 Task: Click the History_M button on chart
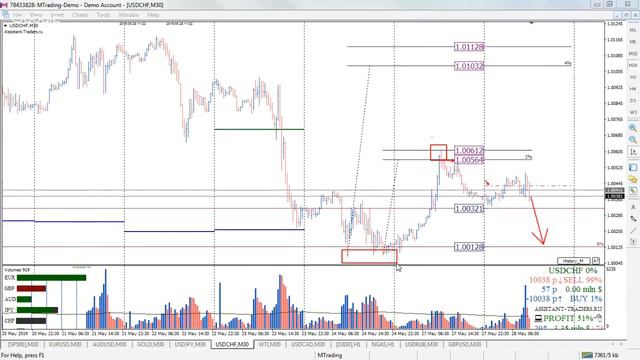pos(573,260)
